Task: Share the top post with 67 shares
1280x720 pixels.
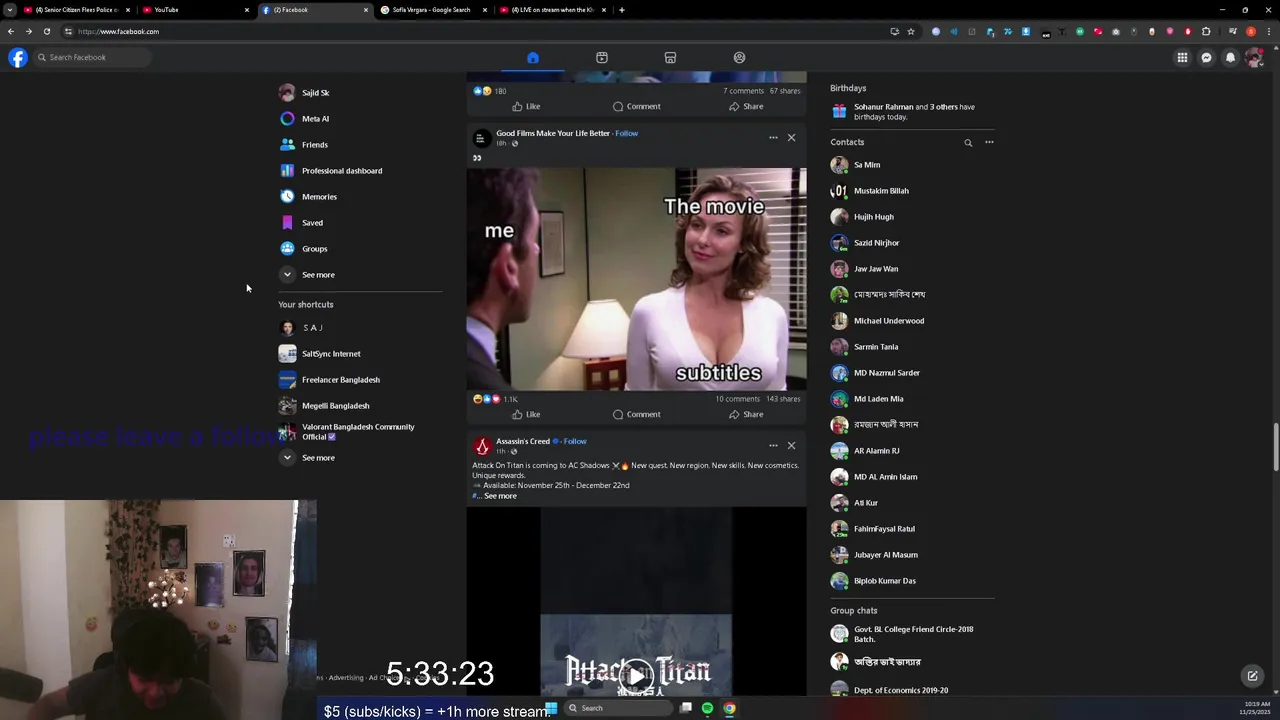Action: pos(746,106)
